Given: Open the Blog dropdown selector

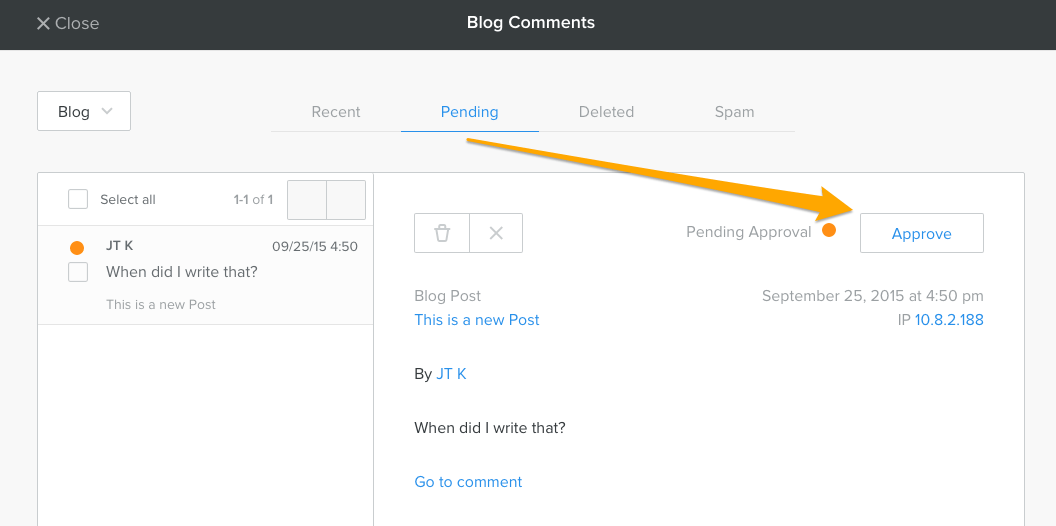Looking at the screenshot, I should pos(84,111).
